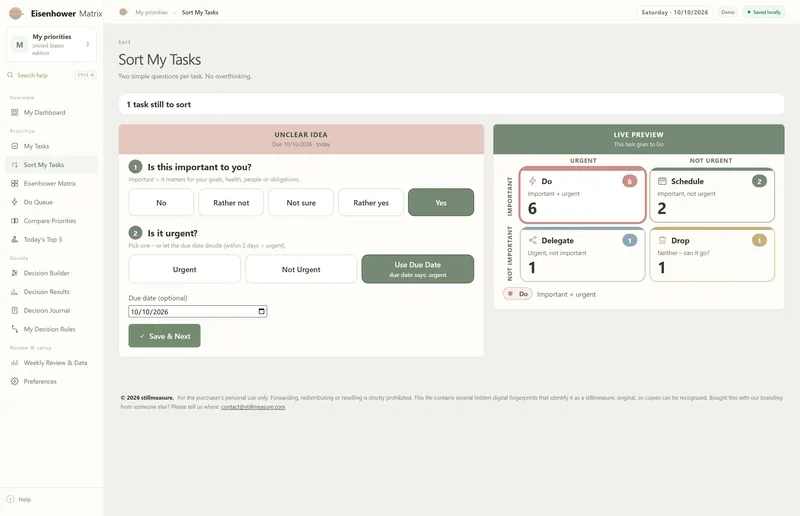Click the Decision Builder icon

point(14,273)
